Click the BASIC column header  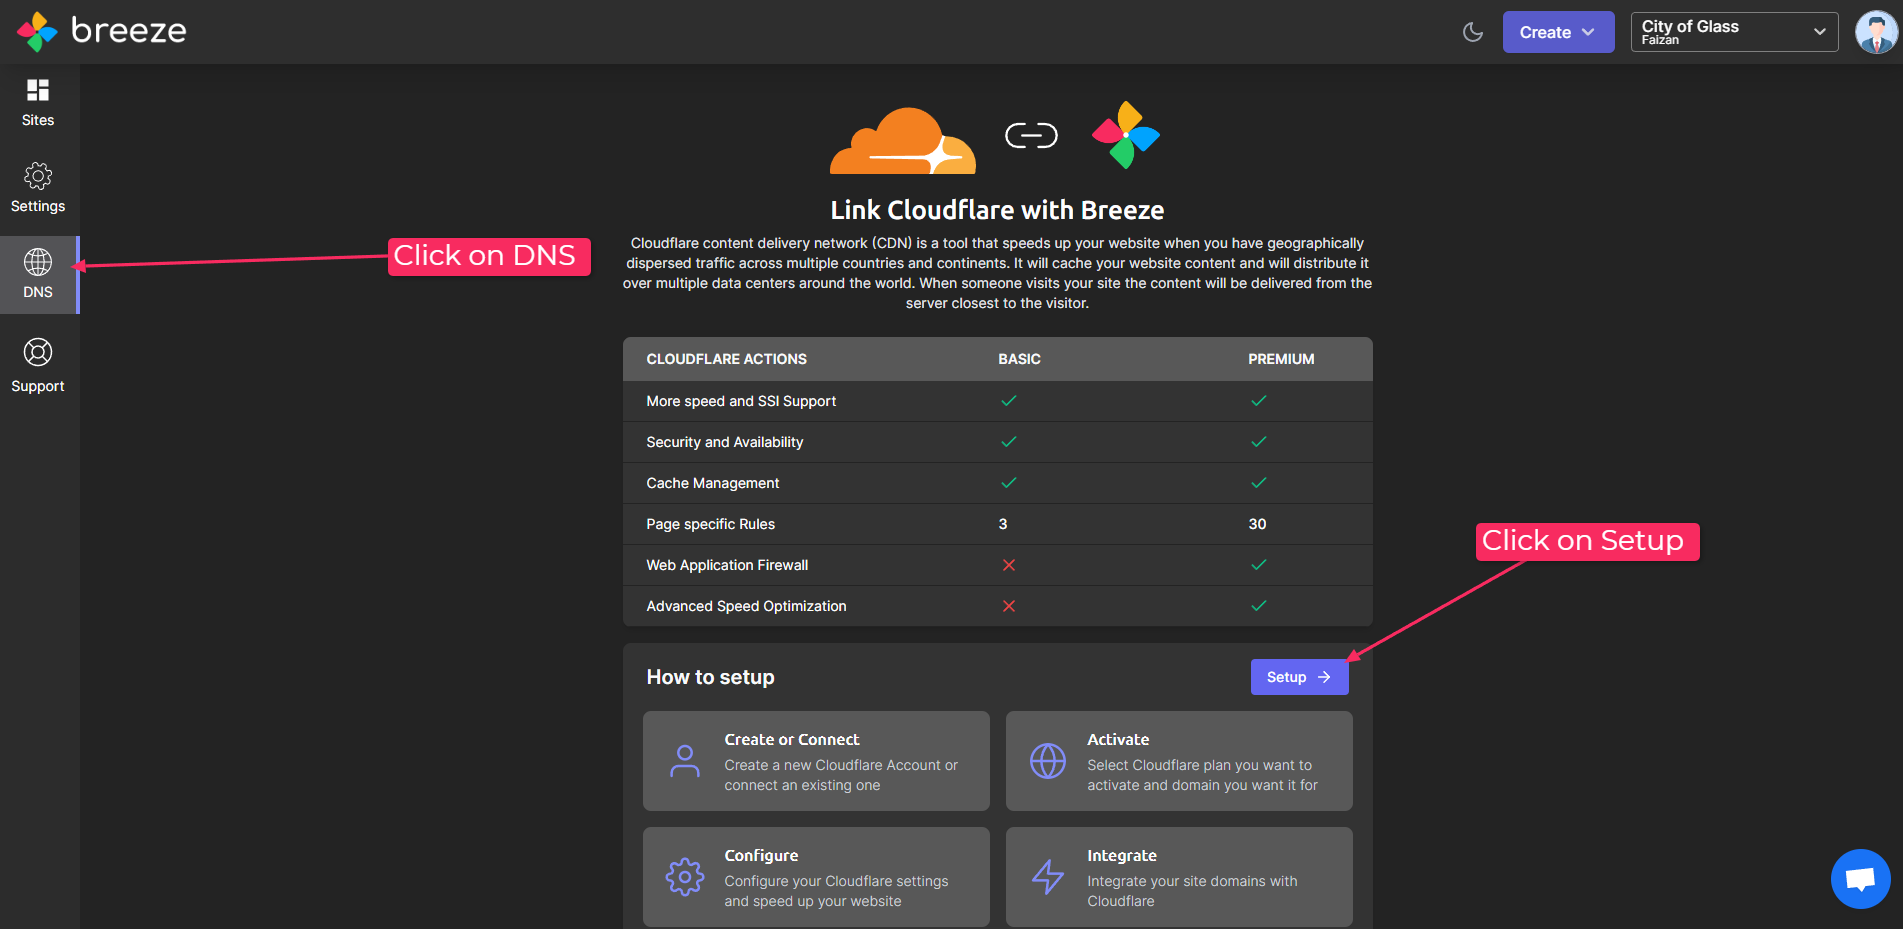tap(1019, 359)
